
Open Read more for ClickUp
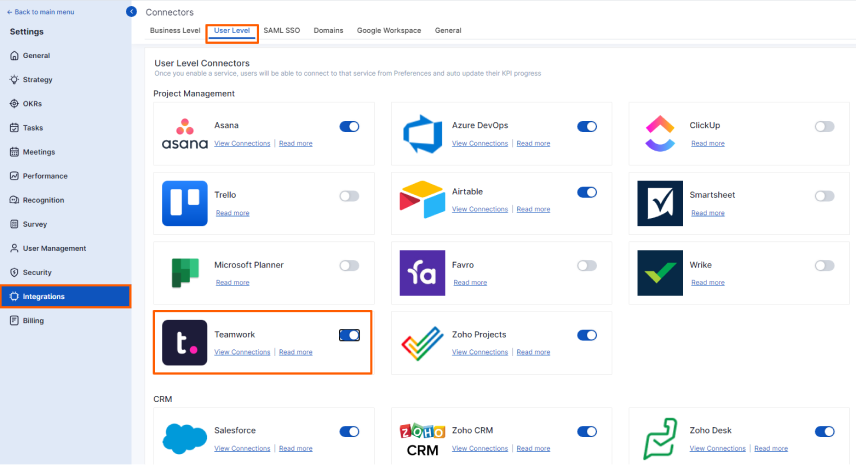(708, 144)
